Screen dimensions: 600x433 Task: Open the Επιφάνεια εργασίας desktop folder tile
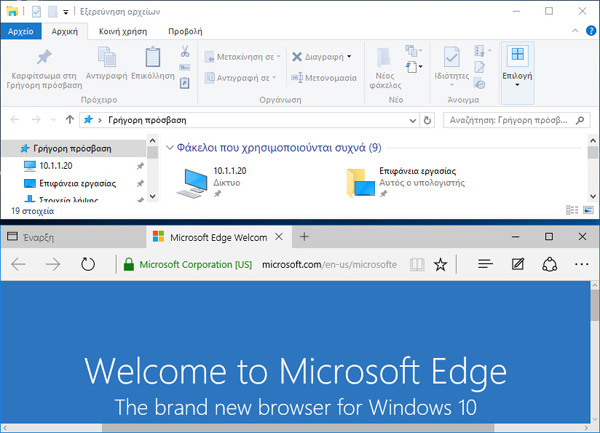point(406,182)
